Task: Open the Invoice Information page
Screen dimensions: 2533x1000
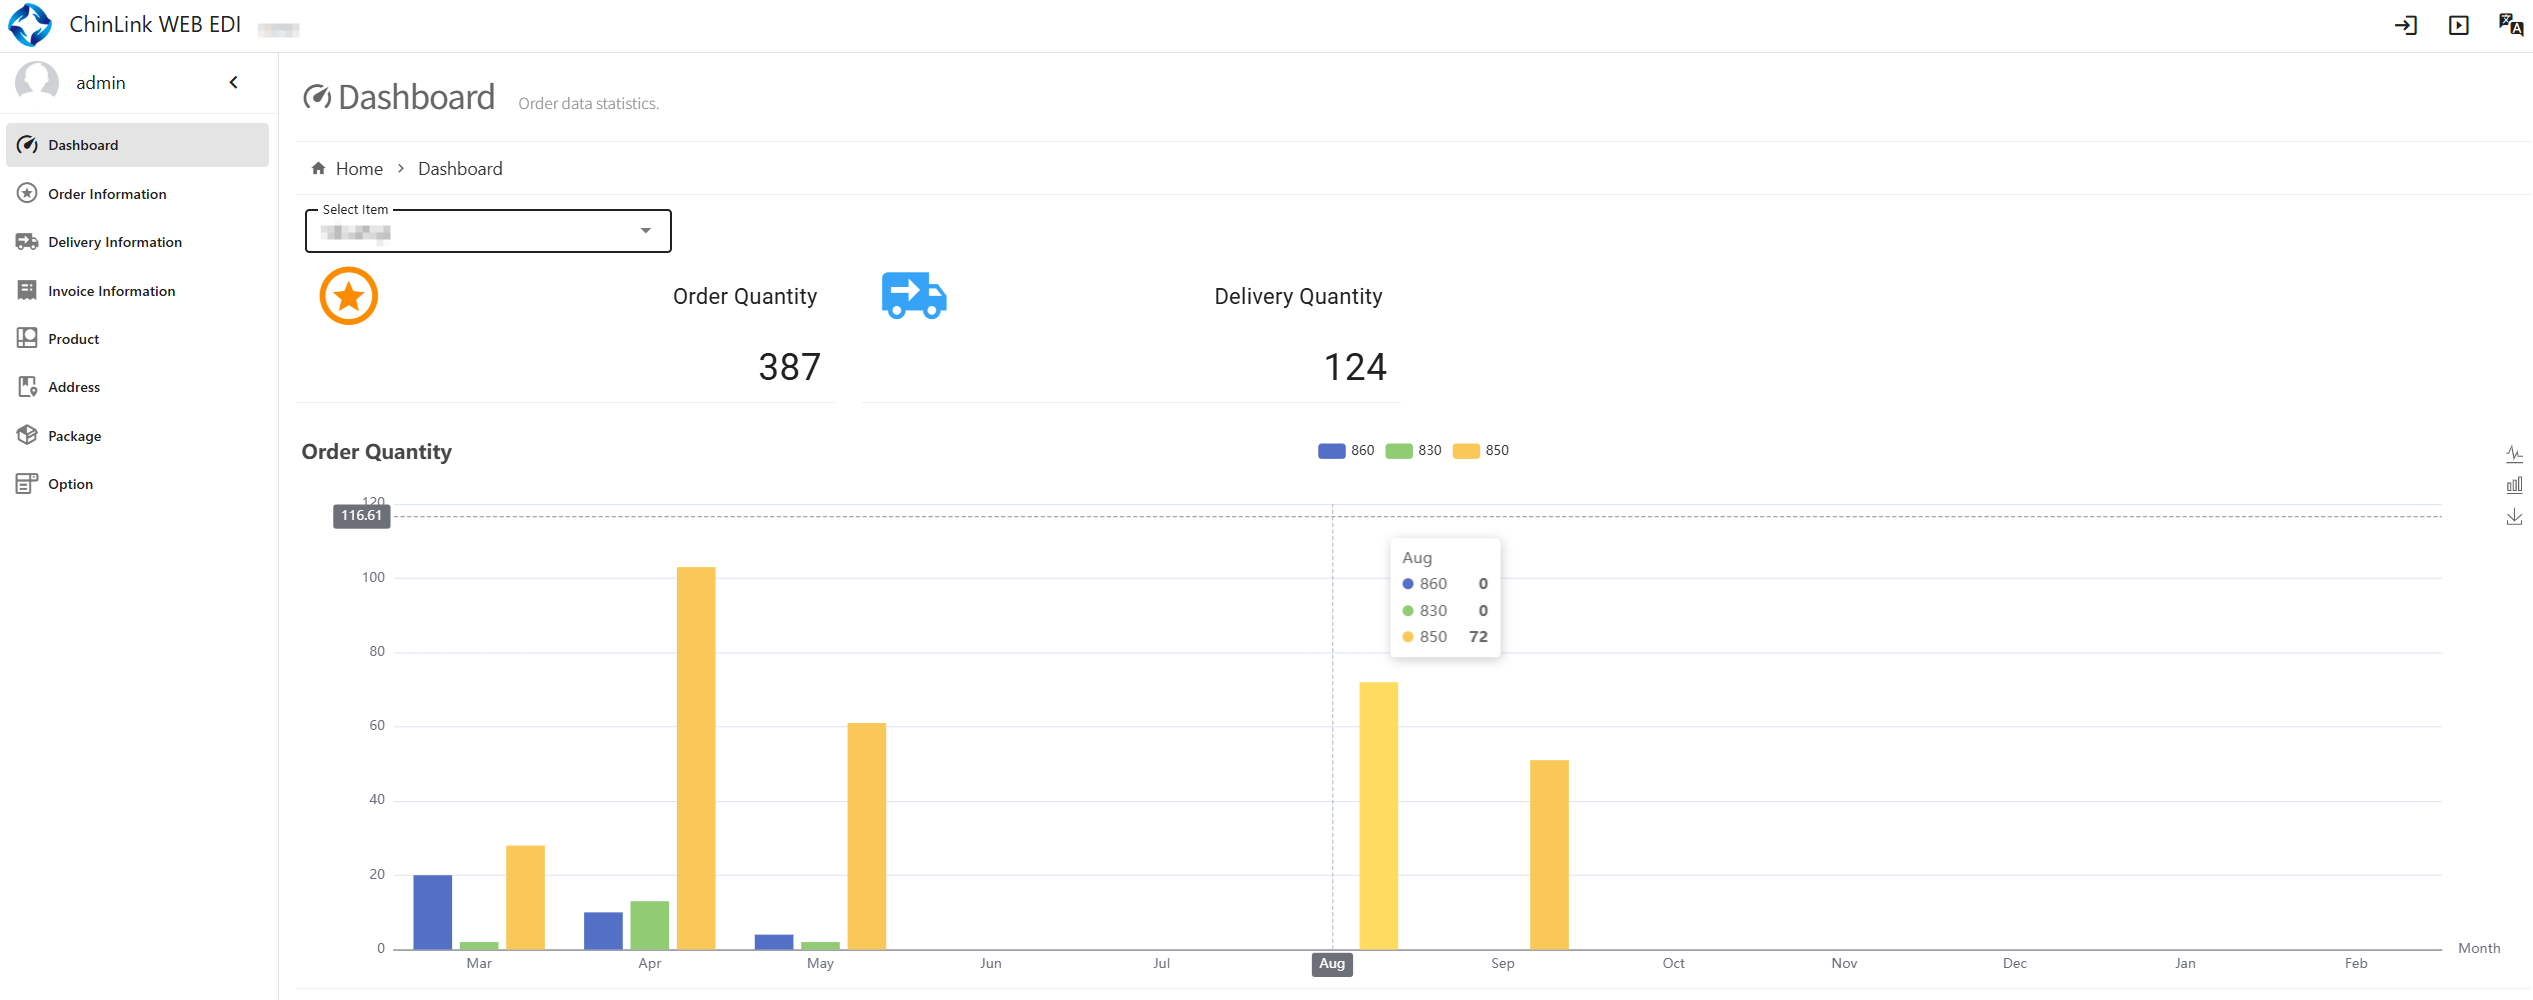Action: tap(111, 291)
